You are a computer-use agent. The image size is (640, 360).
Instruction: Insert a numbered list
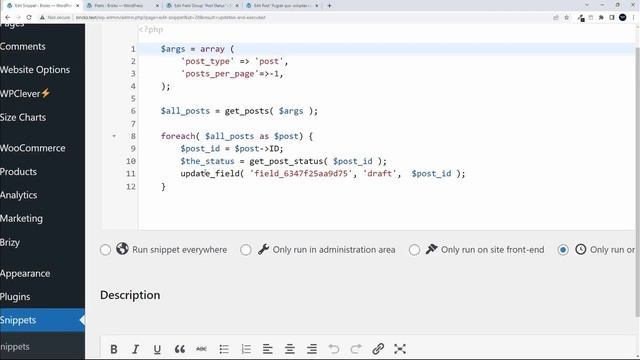coord(246,349)
